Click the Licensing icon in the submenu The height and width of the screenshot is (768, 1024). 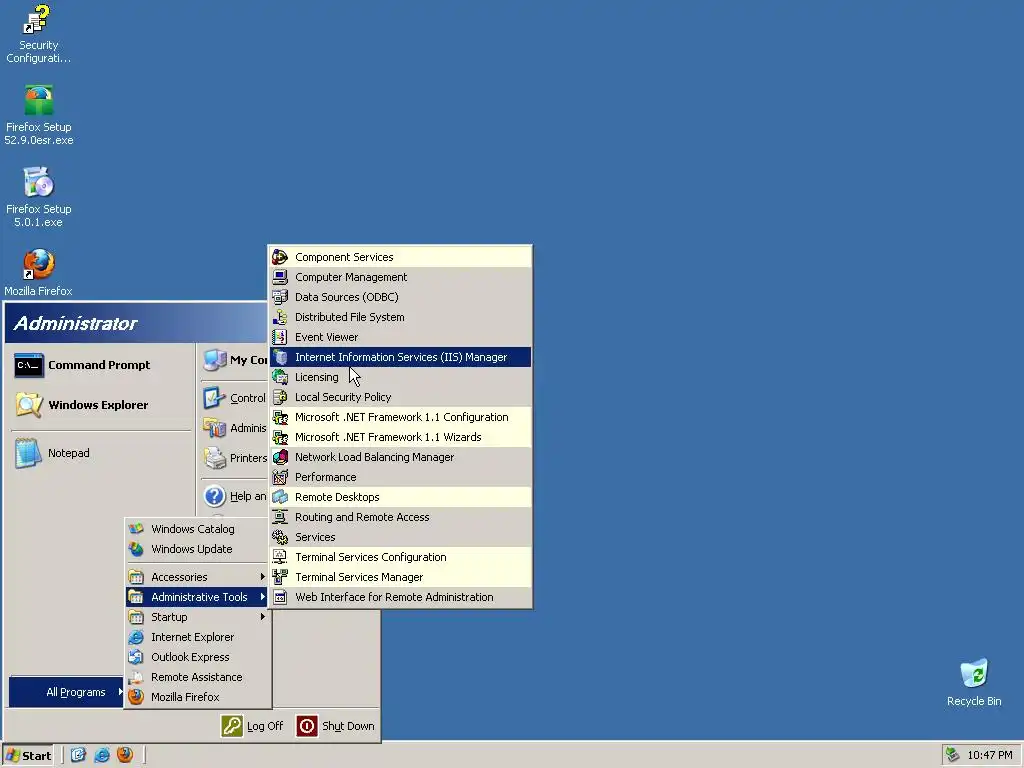(x=280, y=377)
